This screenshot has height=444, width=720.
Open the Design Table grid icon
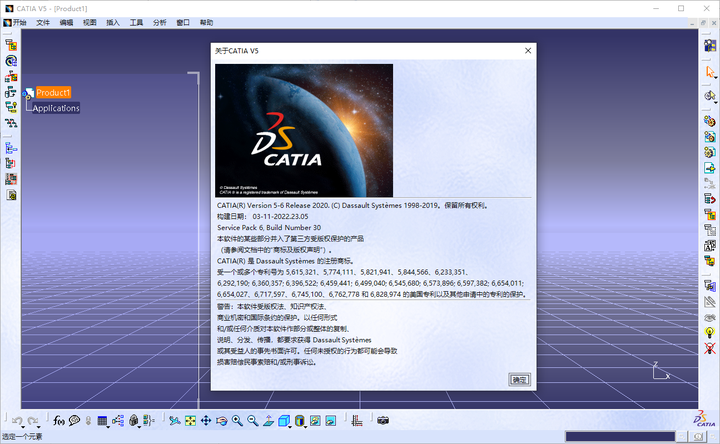102,420
